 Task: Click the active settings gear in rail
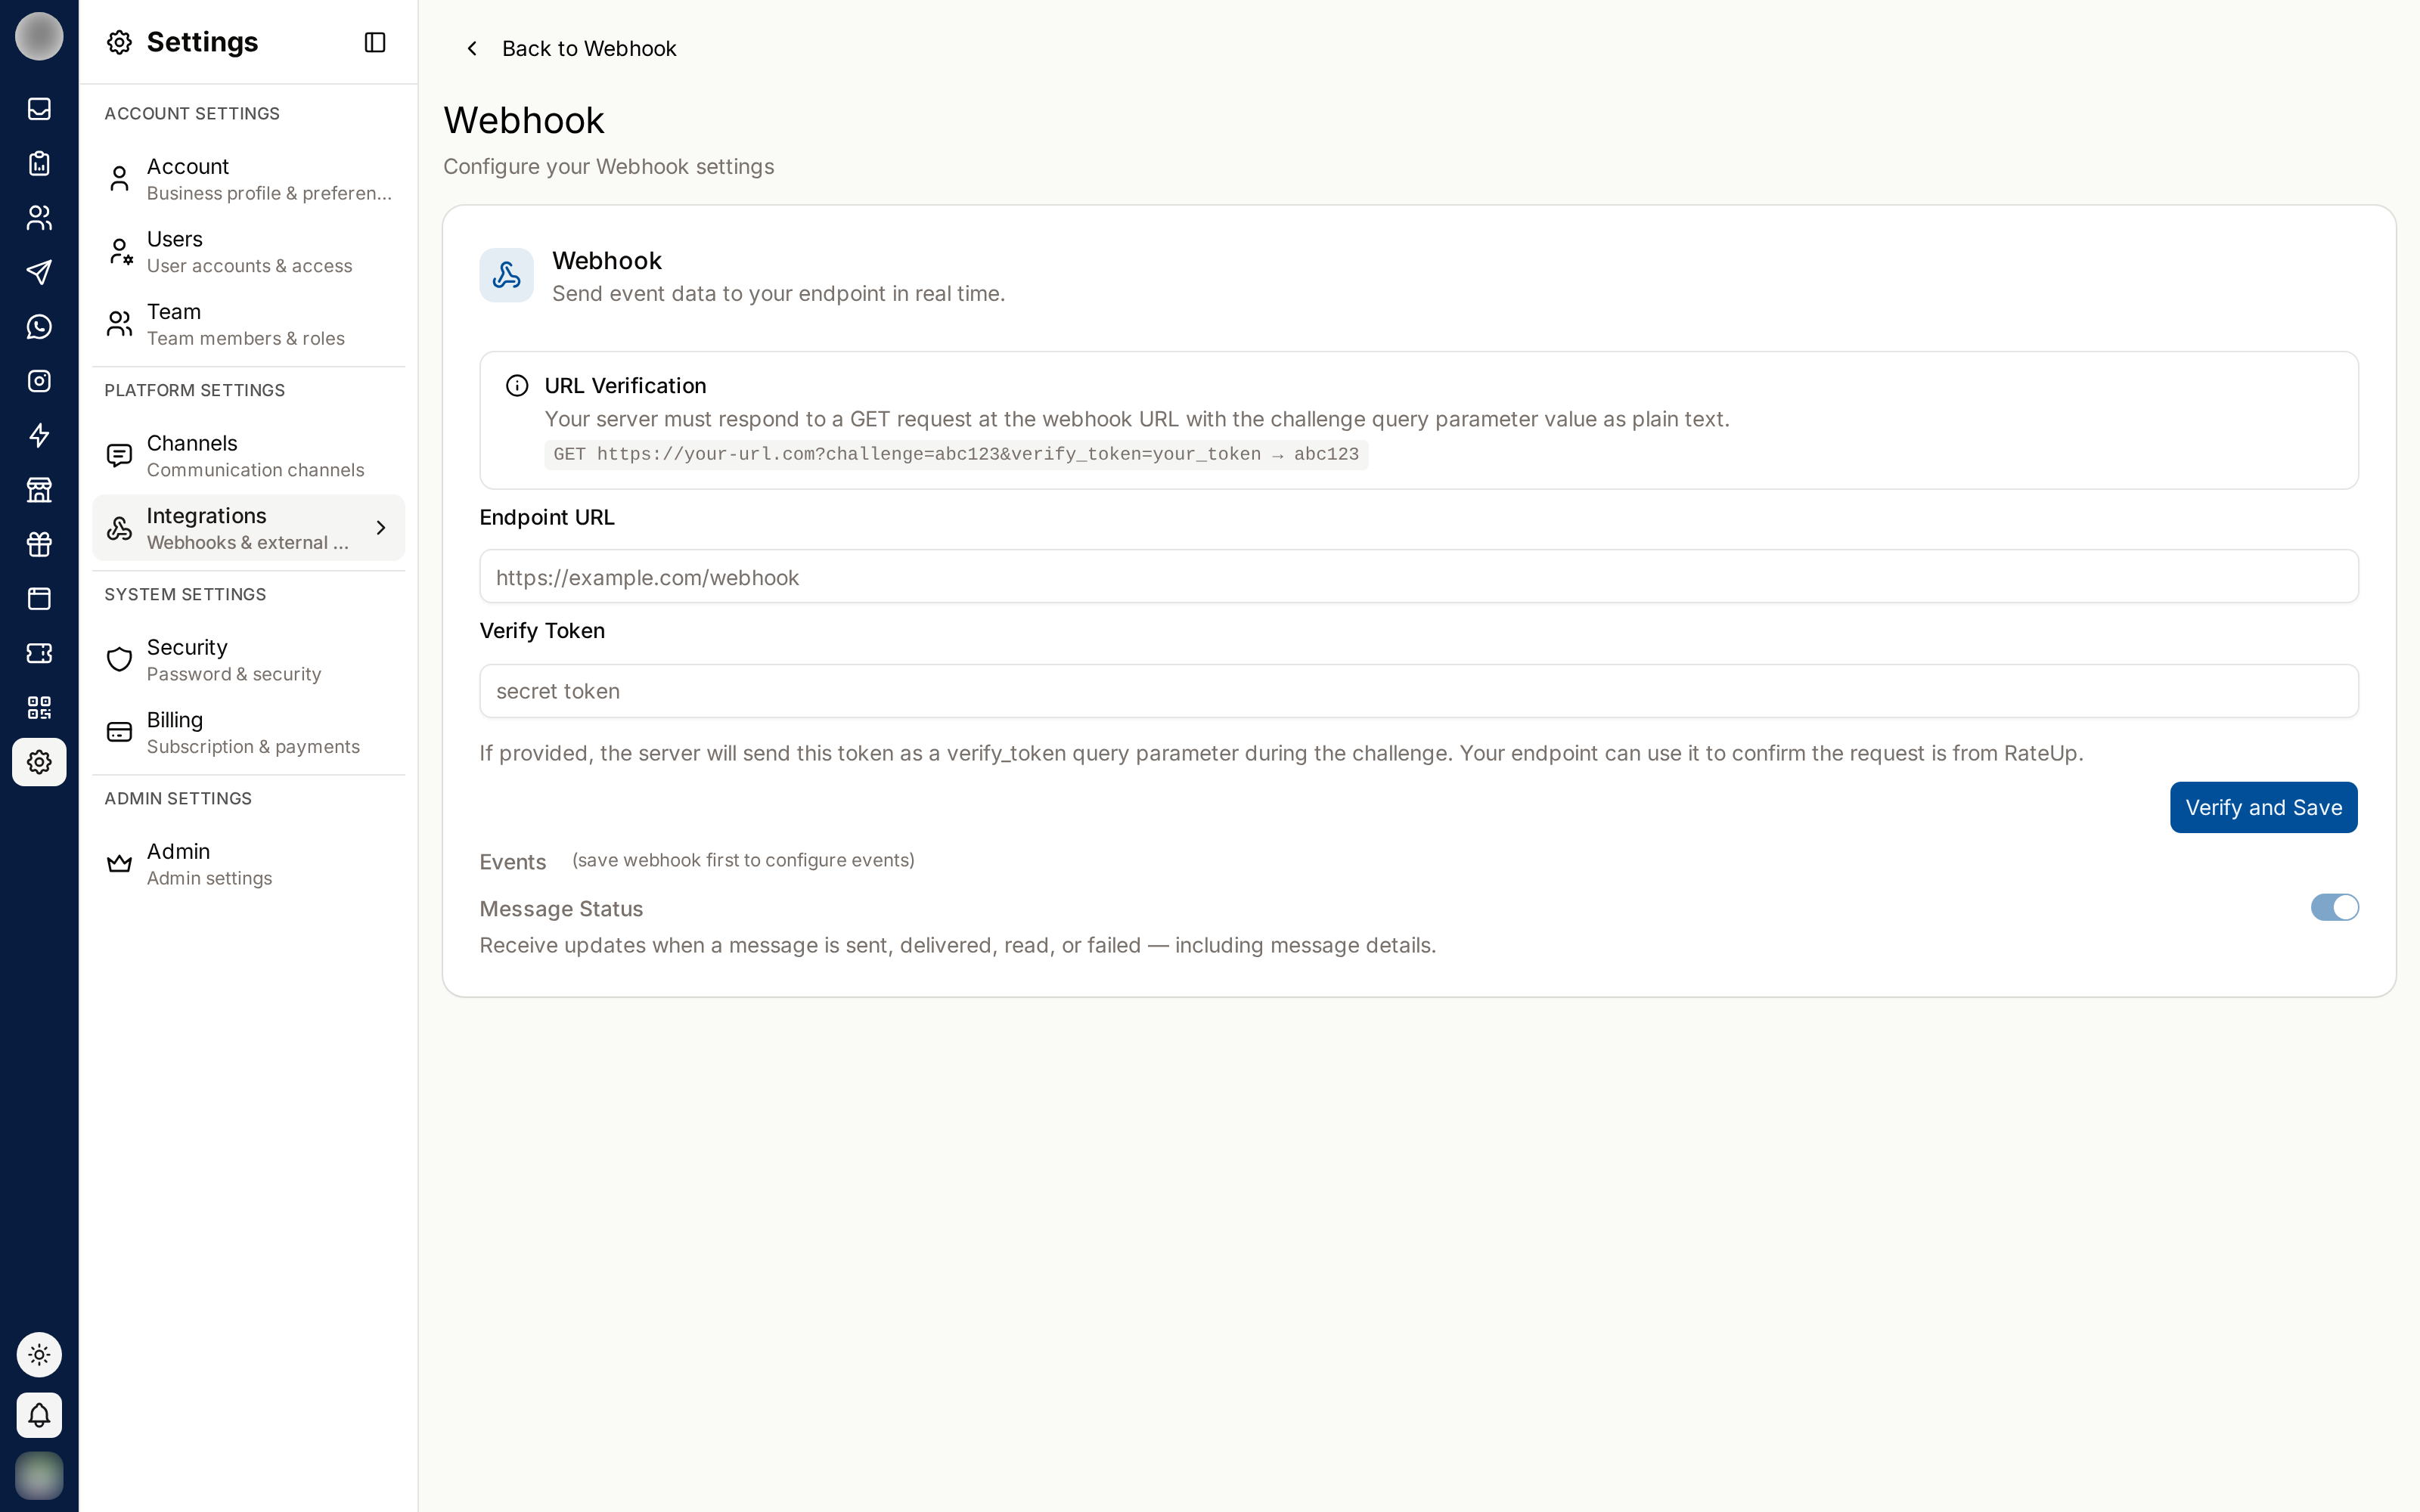[x=39, y=762]
